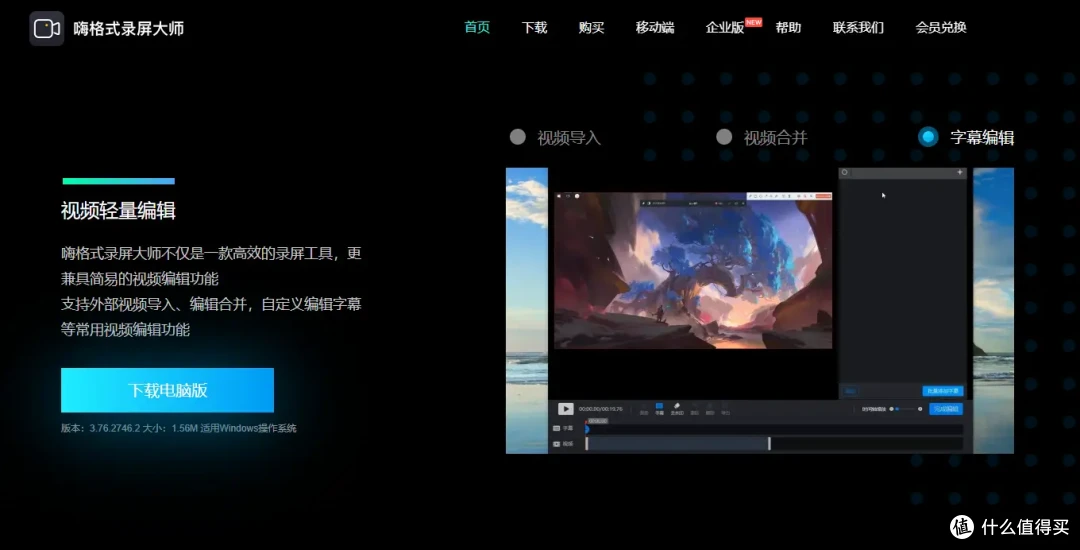This screenshot has height=550, width=1080.
Task: Open the 购买 page
Action: tap(592, 28)
